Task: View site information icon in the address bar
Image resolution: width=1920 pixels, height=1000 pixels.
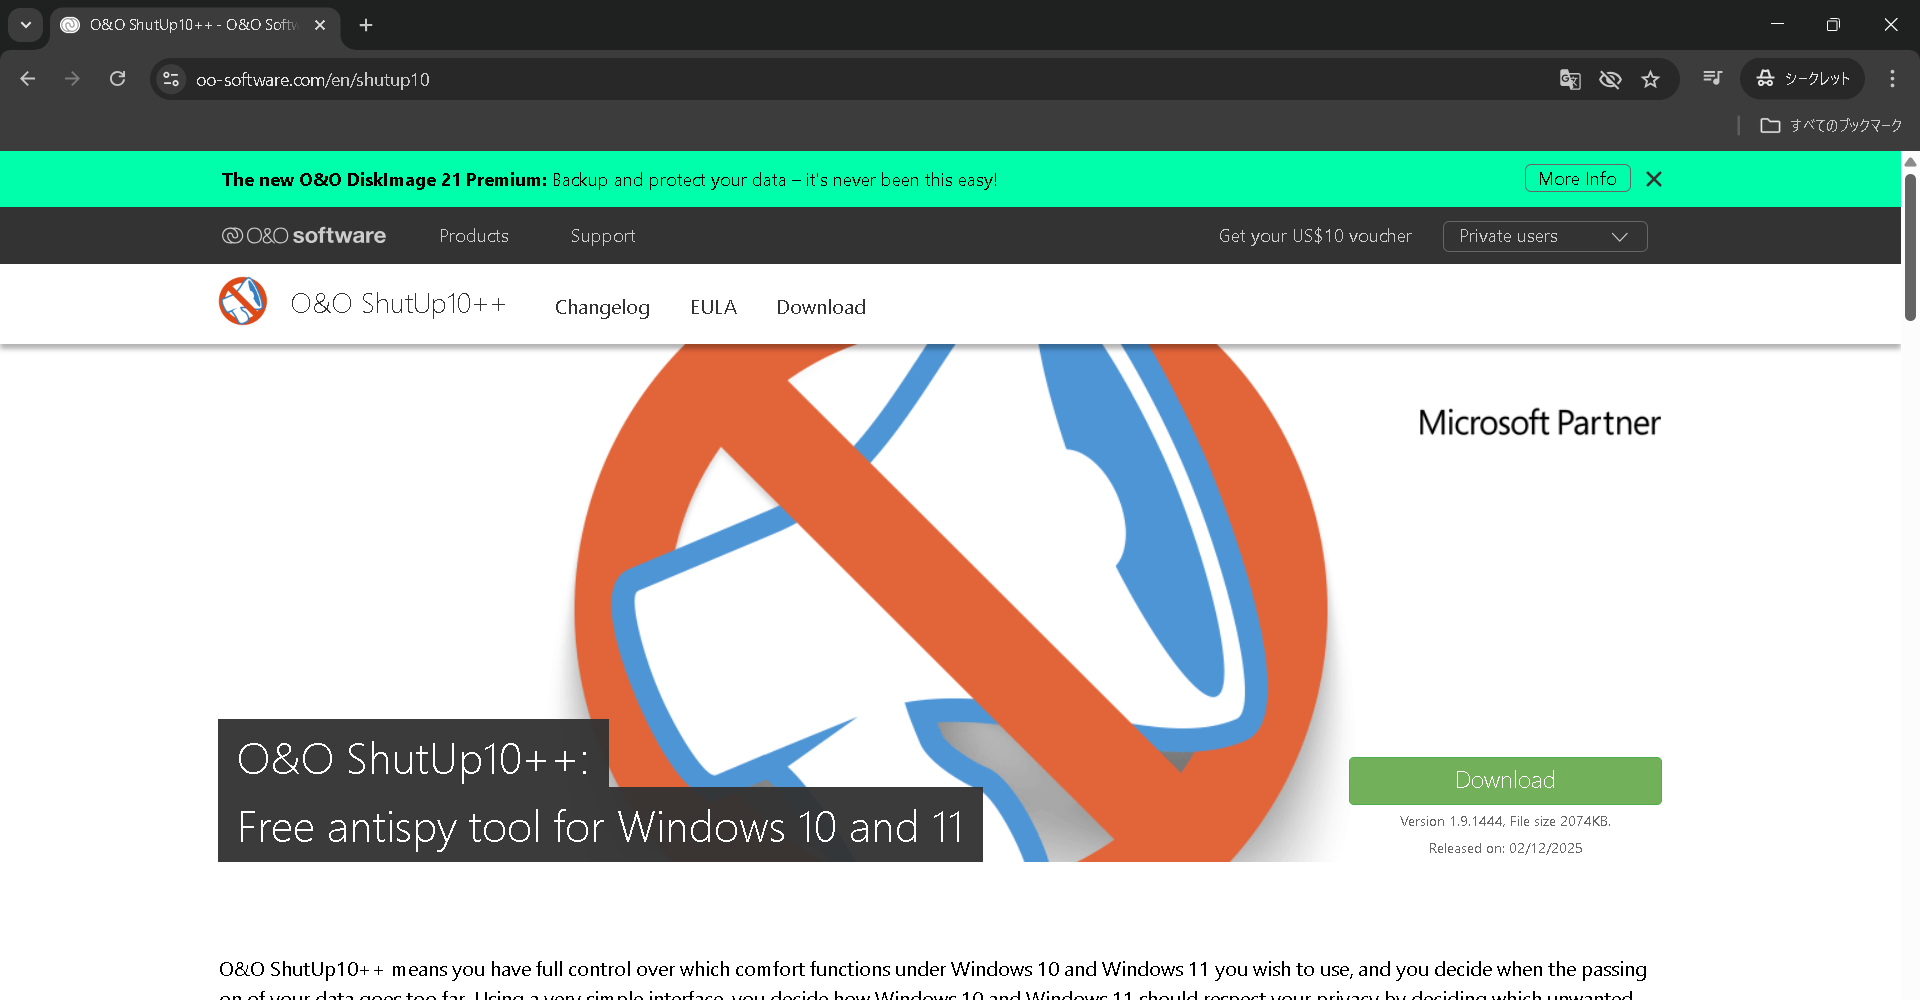Action: [170, 78]
